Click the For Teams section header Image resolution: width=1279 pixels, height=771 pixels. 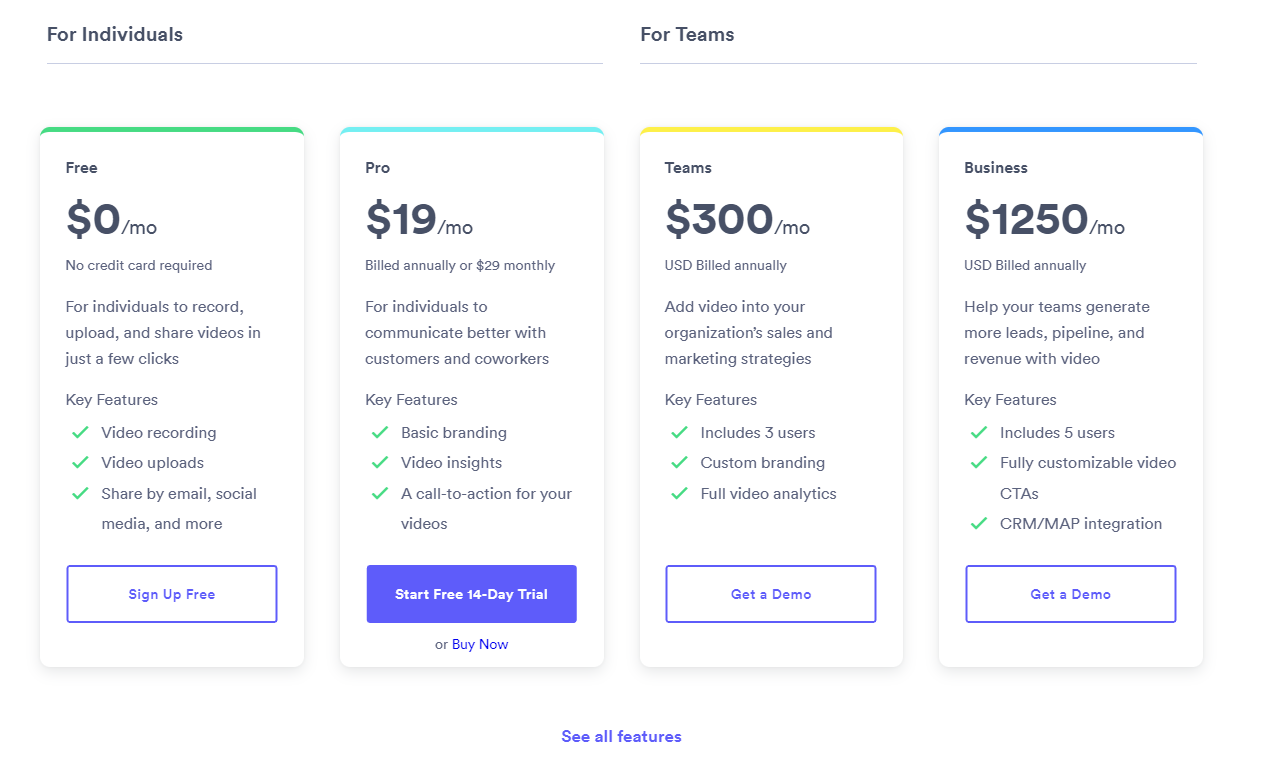[687, 33]
